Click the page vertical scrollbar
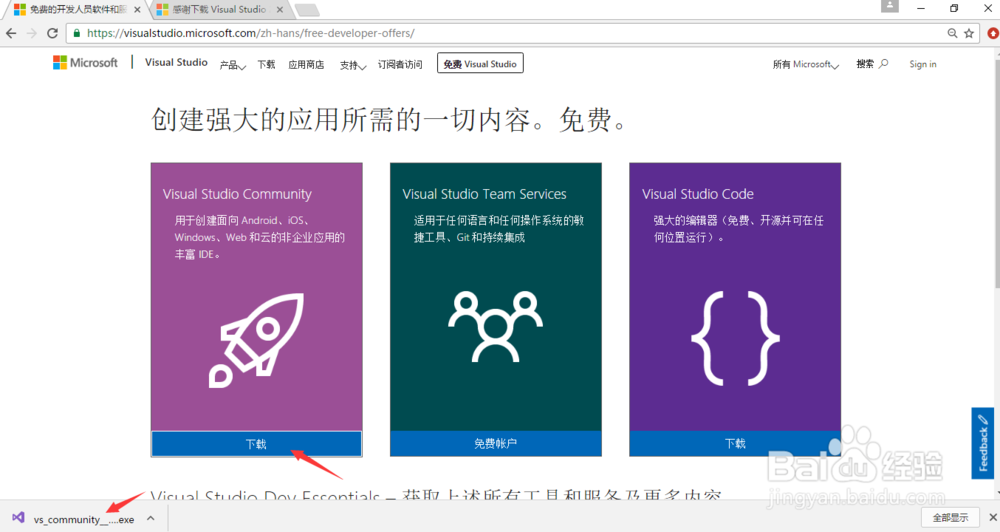The width and height of the screenshot is (1000, 532). 995,172
